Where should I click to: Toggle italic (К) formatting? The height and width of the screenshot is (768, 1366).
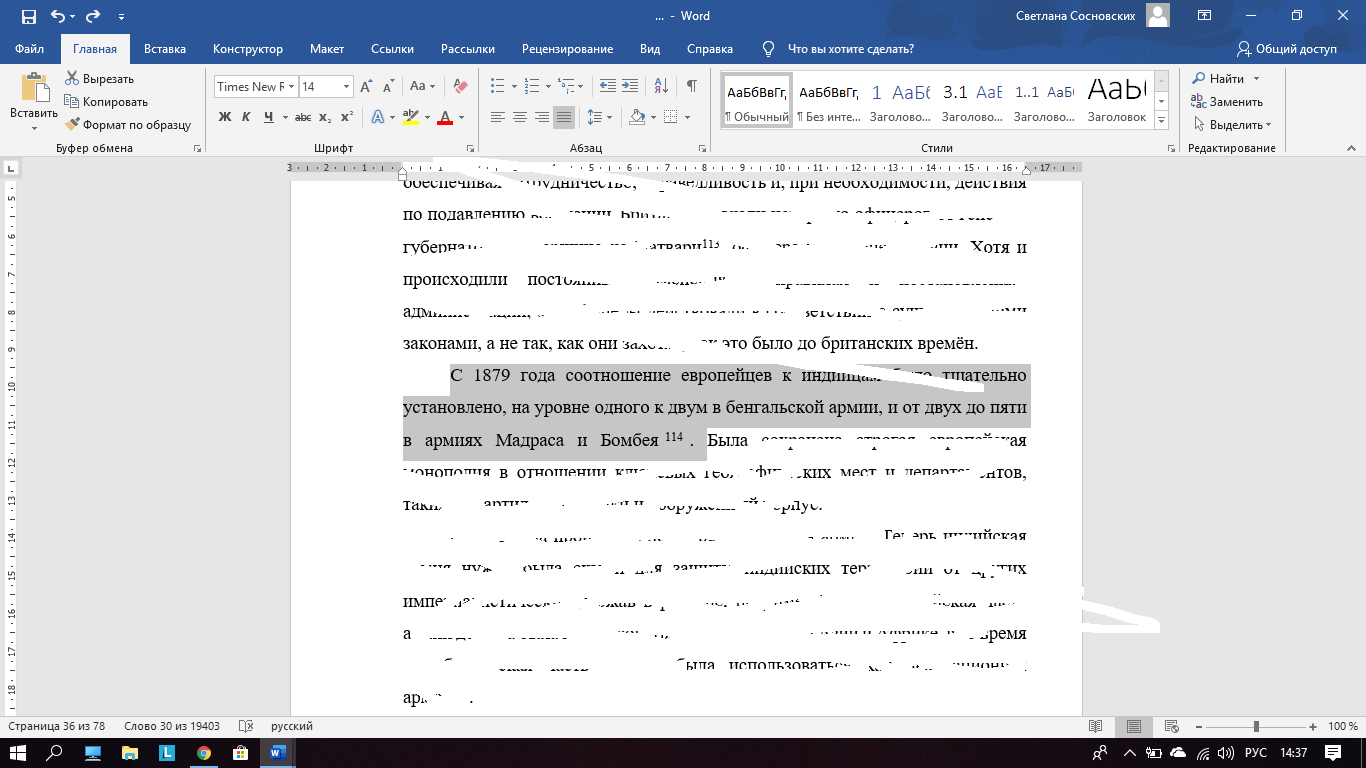pos(247,117)
